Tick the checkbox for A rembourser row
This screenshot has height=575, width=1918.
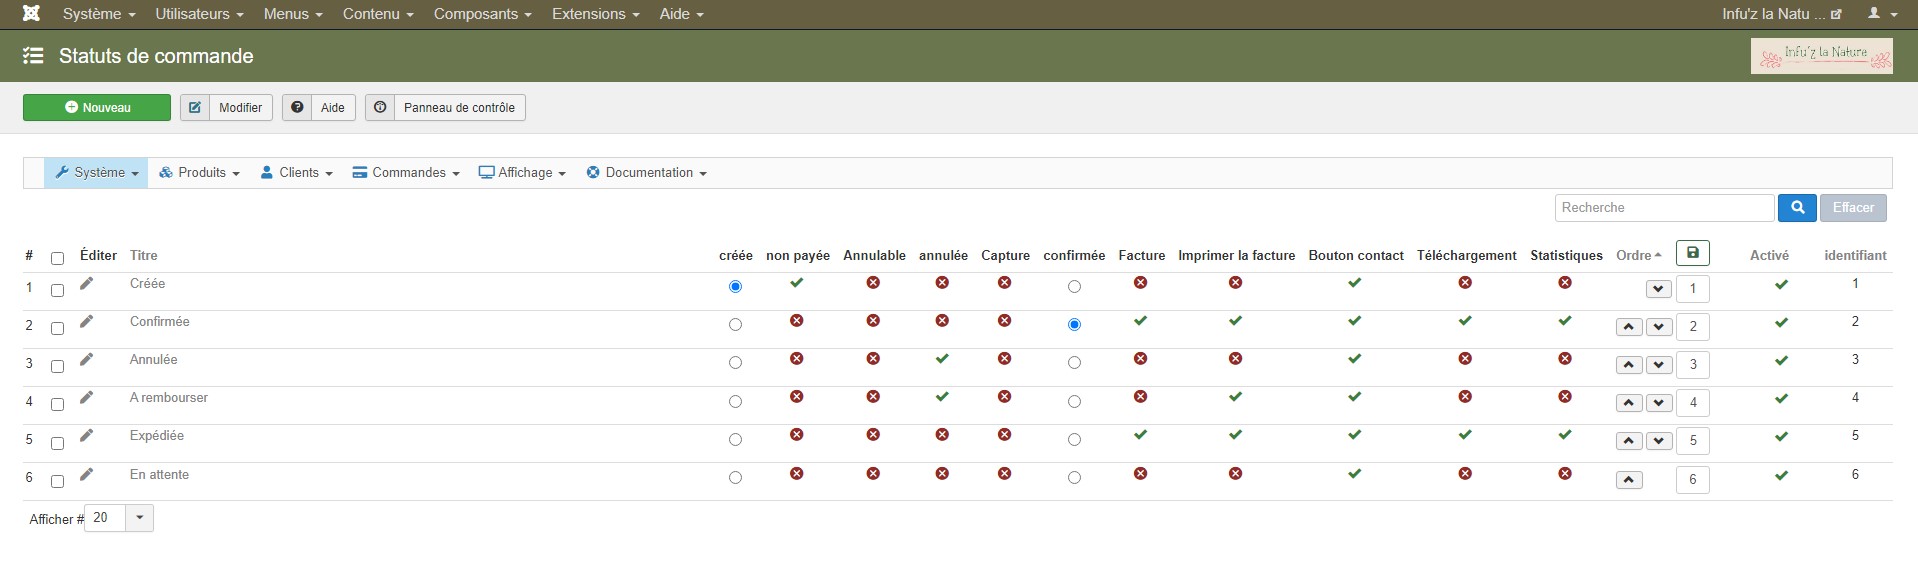click(57, 404)
